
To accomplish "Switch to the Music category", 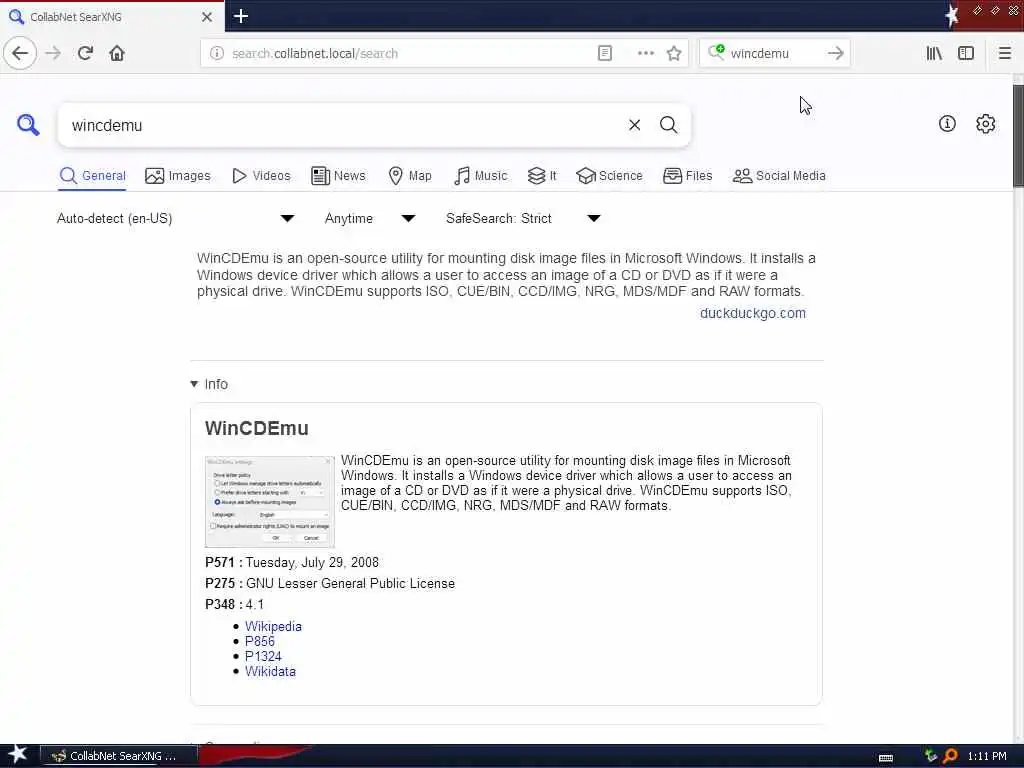I will pyautogui.click(x=481, y=176).
